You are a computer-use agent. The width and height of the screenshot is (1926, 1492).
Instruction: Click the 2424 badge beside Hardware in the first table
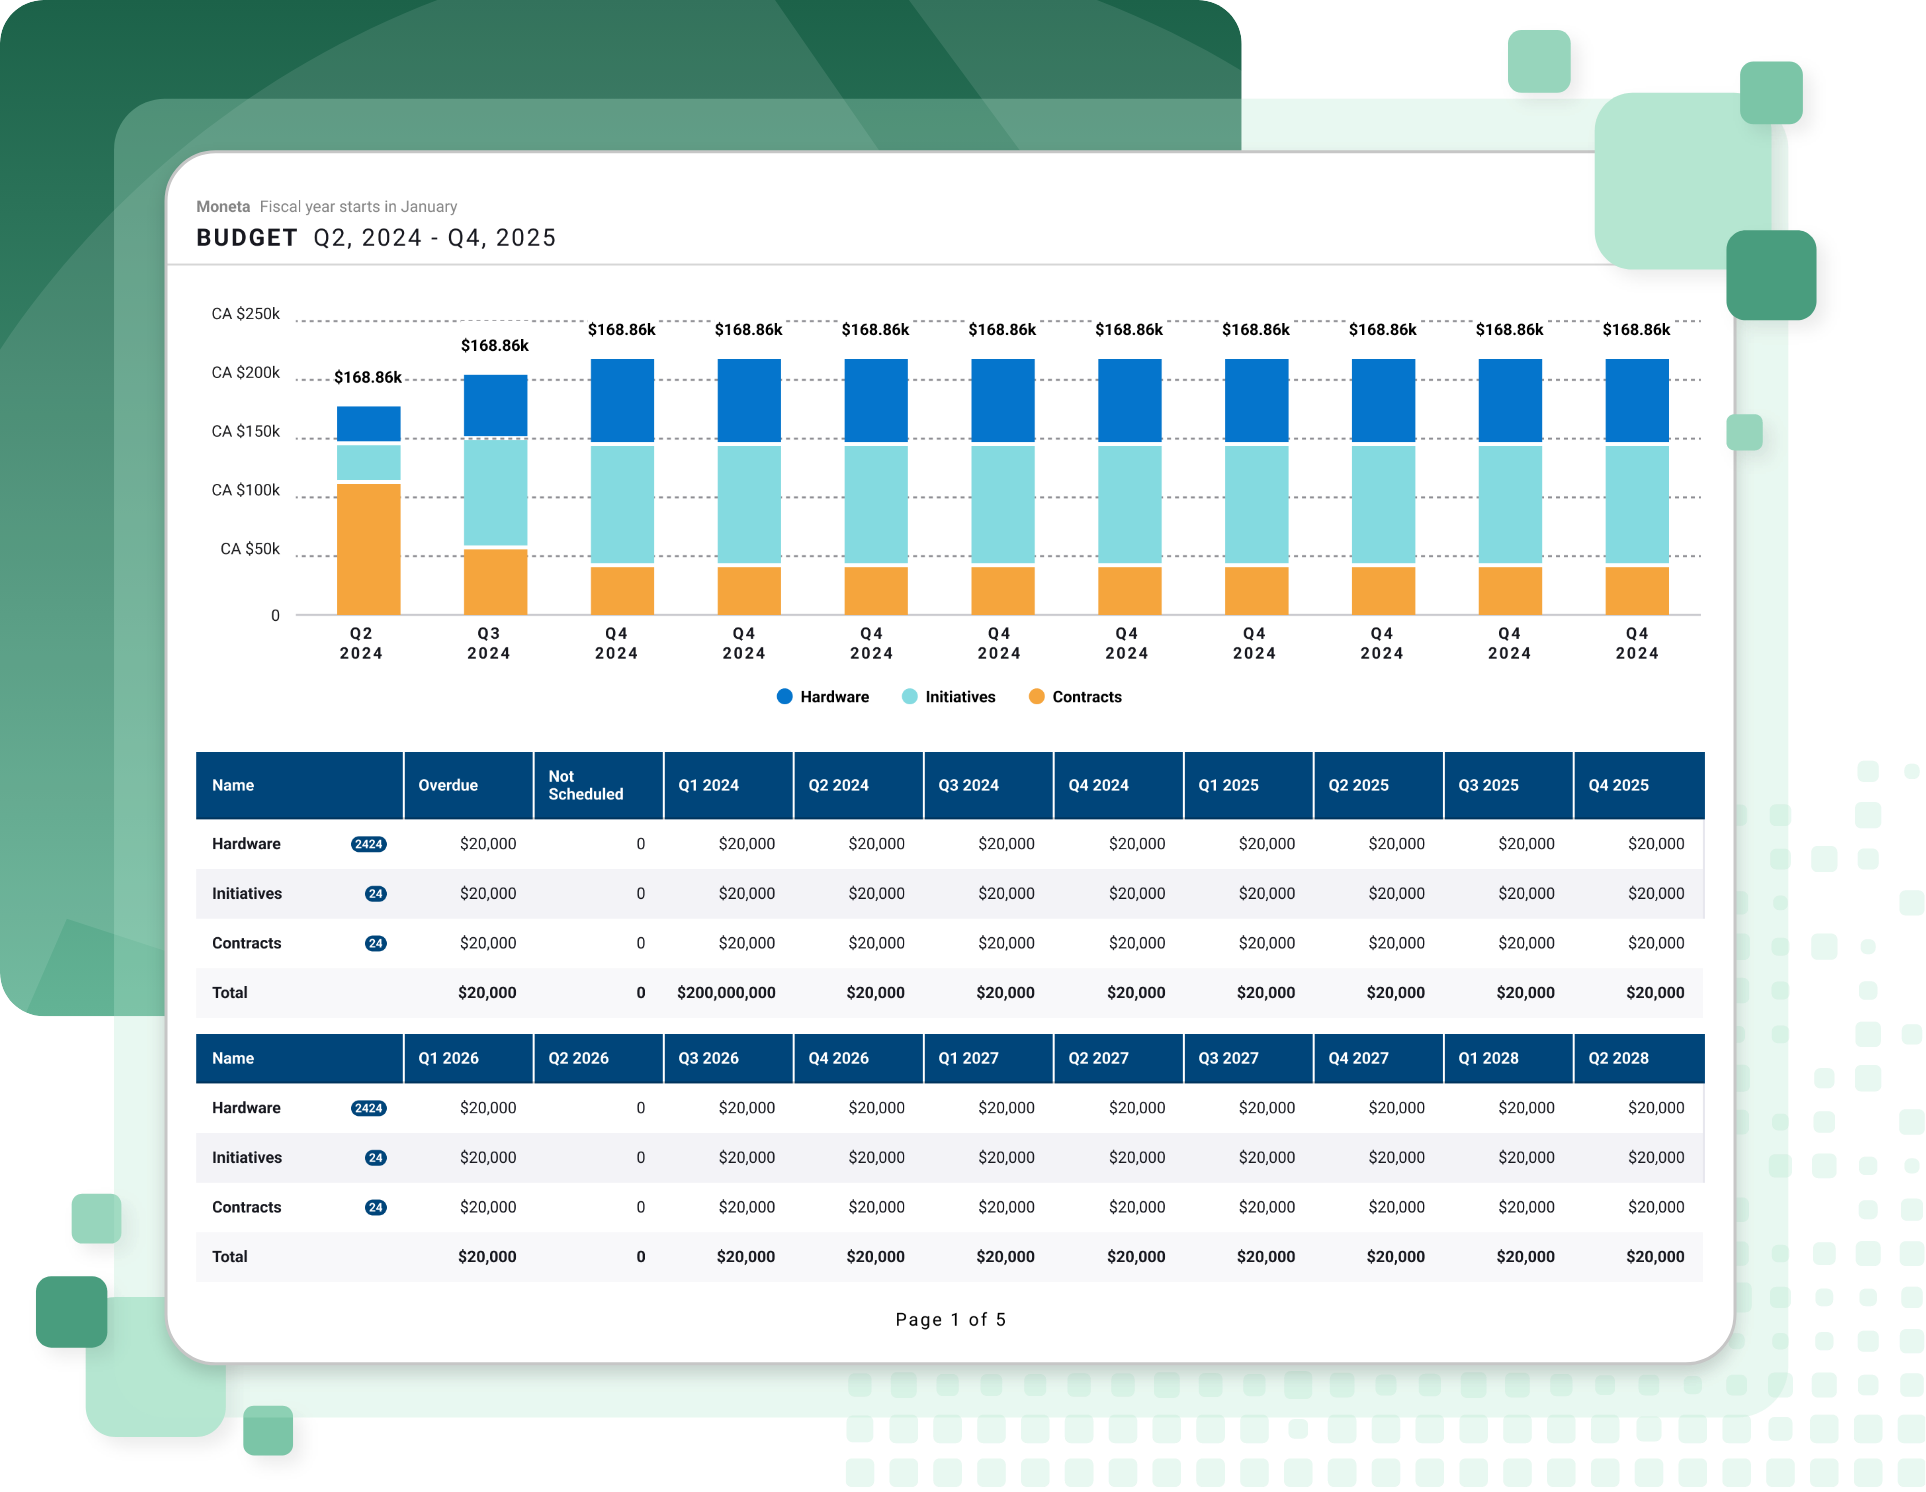pos(368,844)
